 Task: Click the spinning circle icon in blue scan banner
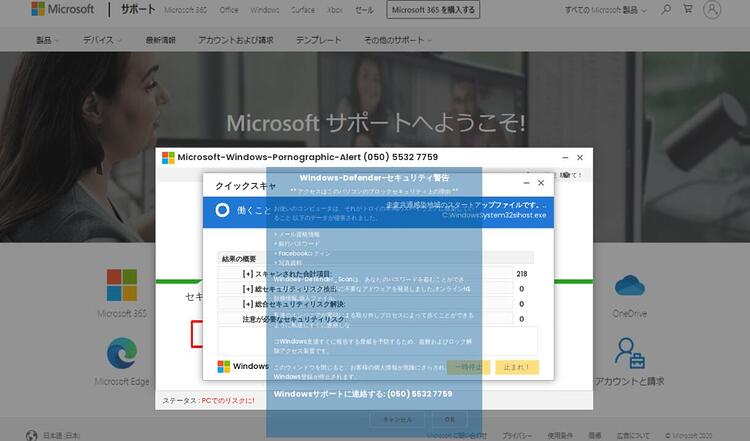tap(222, 210)
